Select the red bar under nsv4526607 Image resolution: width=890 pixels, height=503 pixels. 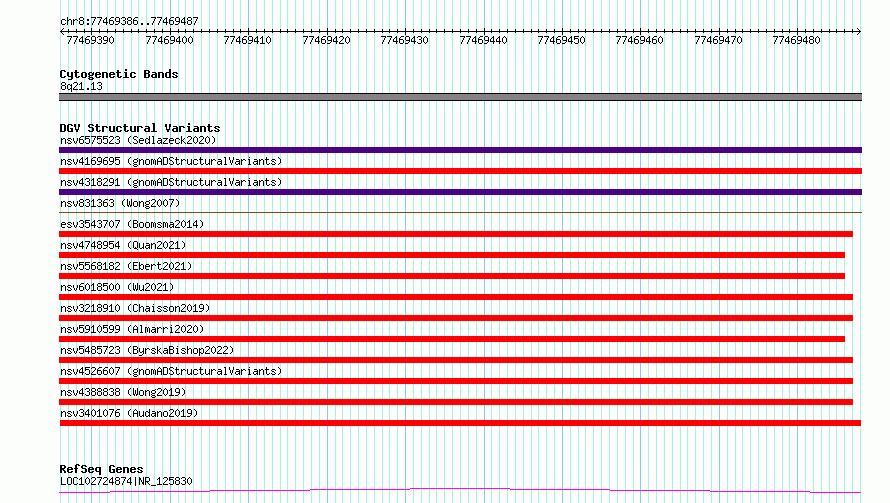(456, 381)
